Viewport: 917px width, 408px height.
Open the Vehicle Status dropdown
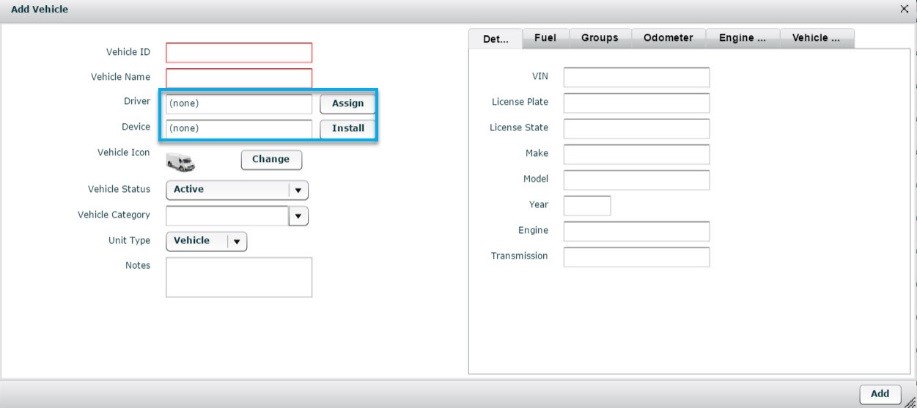[237, 189]
